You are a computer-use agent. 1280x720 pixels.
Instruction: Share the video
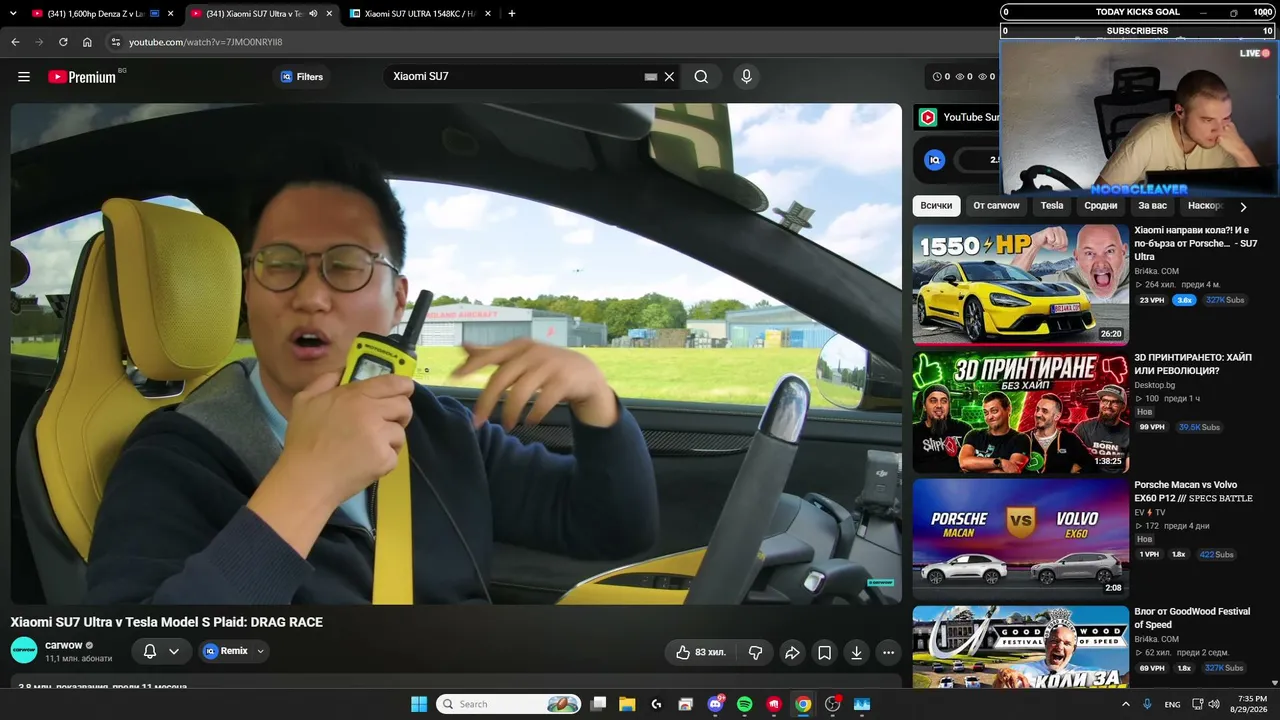[792, 653]
